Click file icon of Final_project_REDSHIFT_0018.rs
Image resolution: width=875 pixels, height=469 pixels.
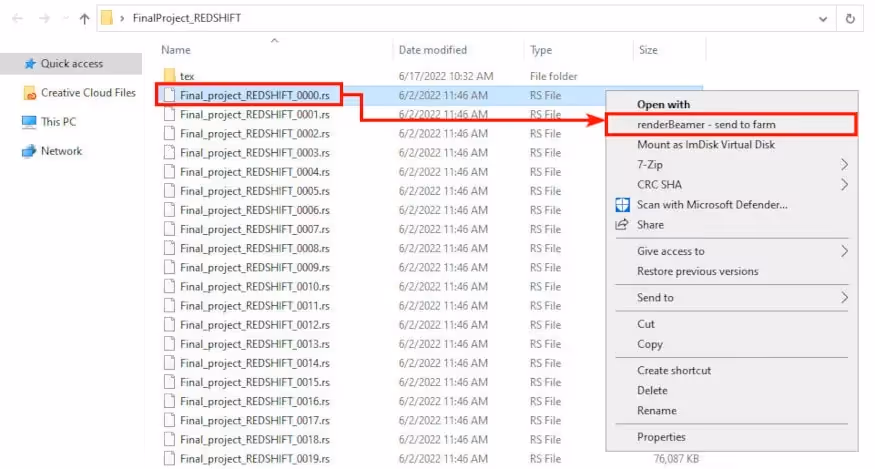click(x=169, y=439)
